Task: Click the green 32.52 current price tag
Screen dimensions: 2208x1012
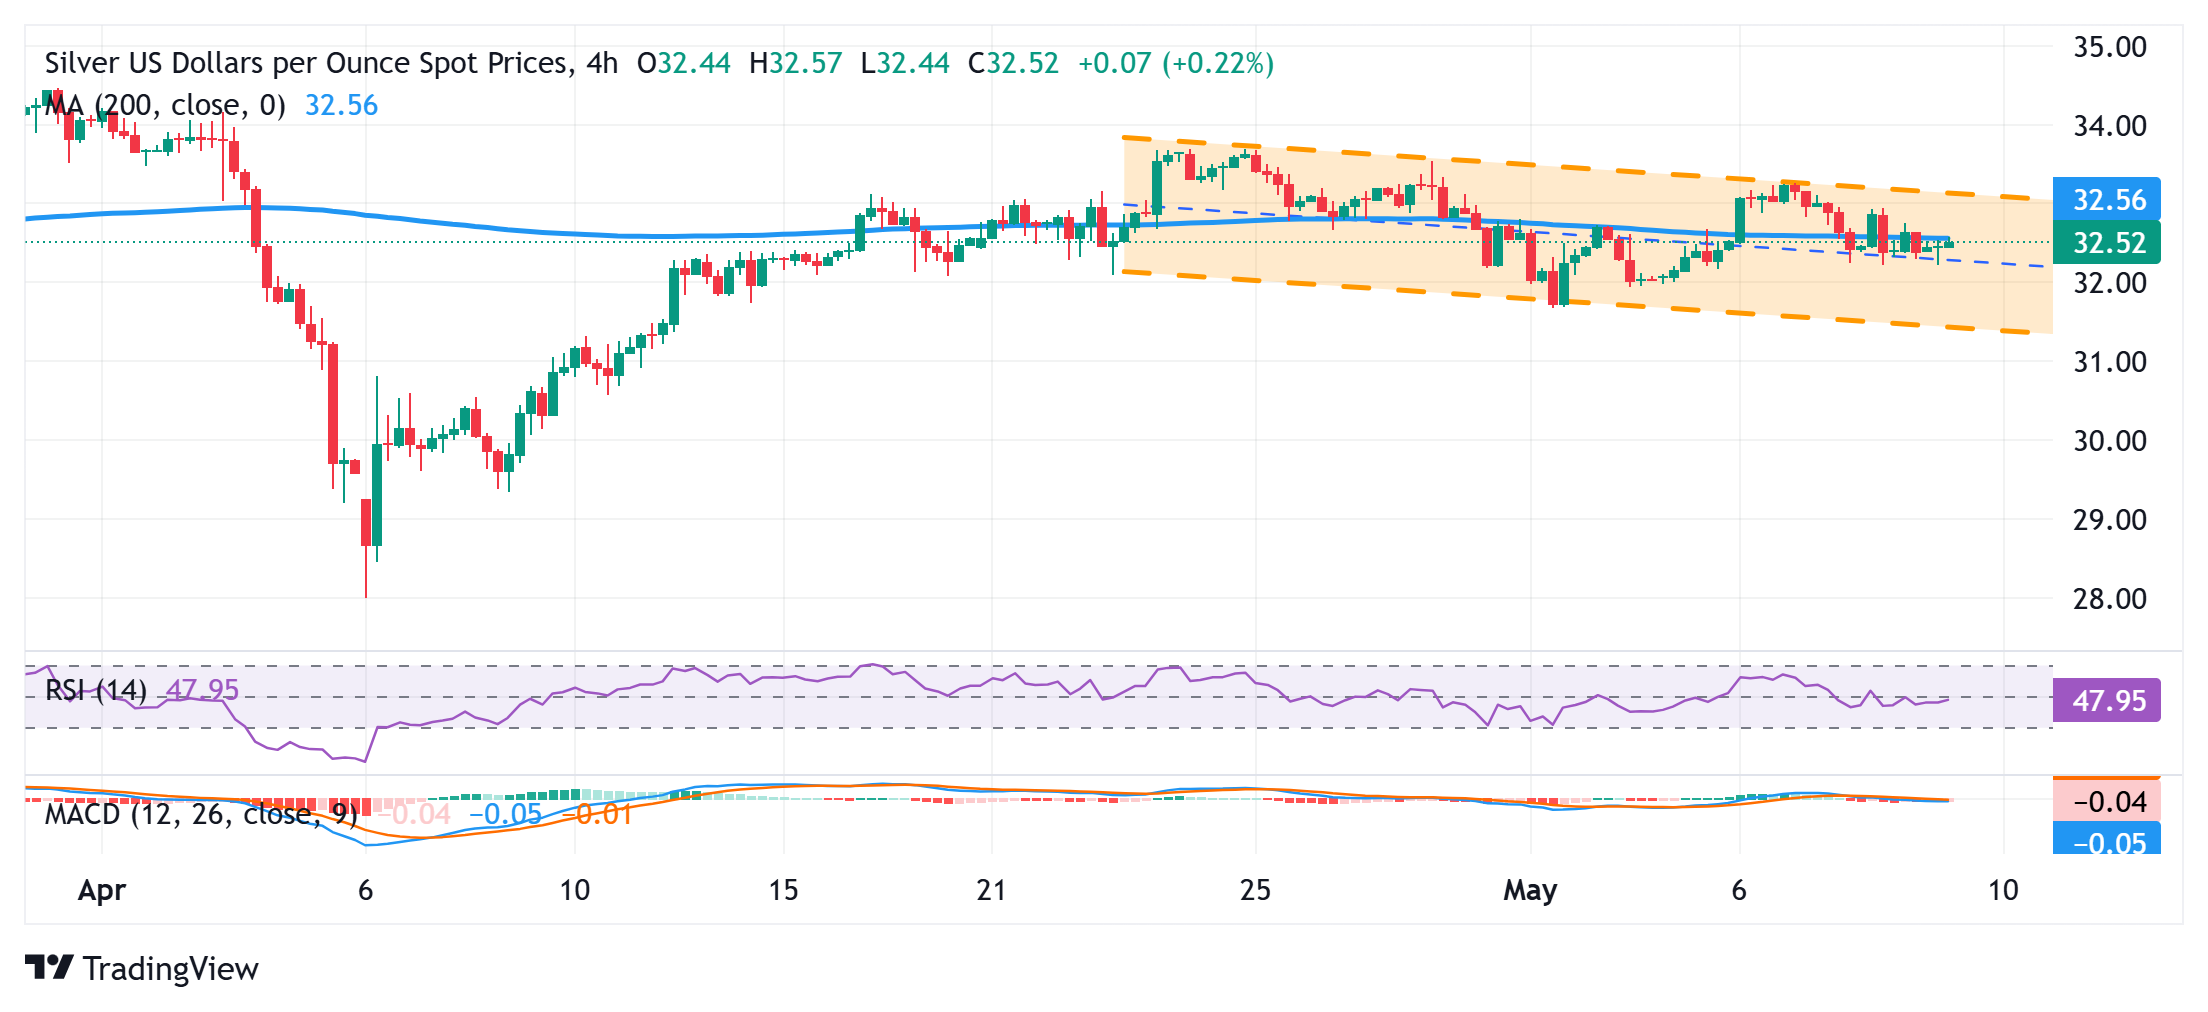Action: [2106, 242]
